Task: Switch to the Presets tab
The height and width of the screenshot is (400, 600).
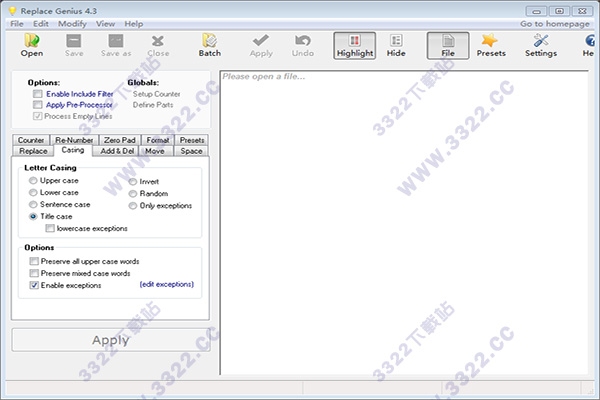Action: click(192, 140)
